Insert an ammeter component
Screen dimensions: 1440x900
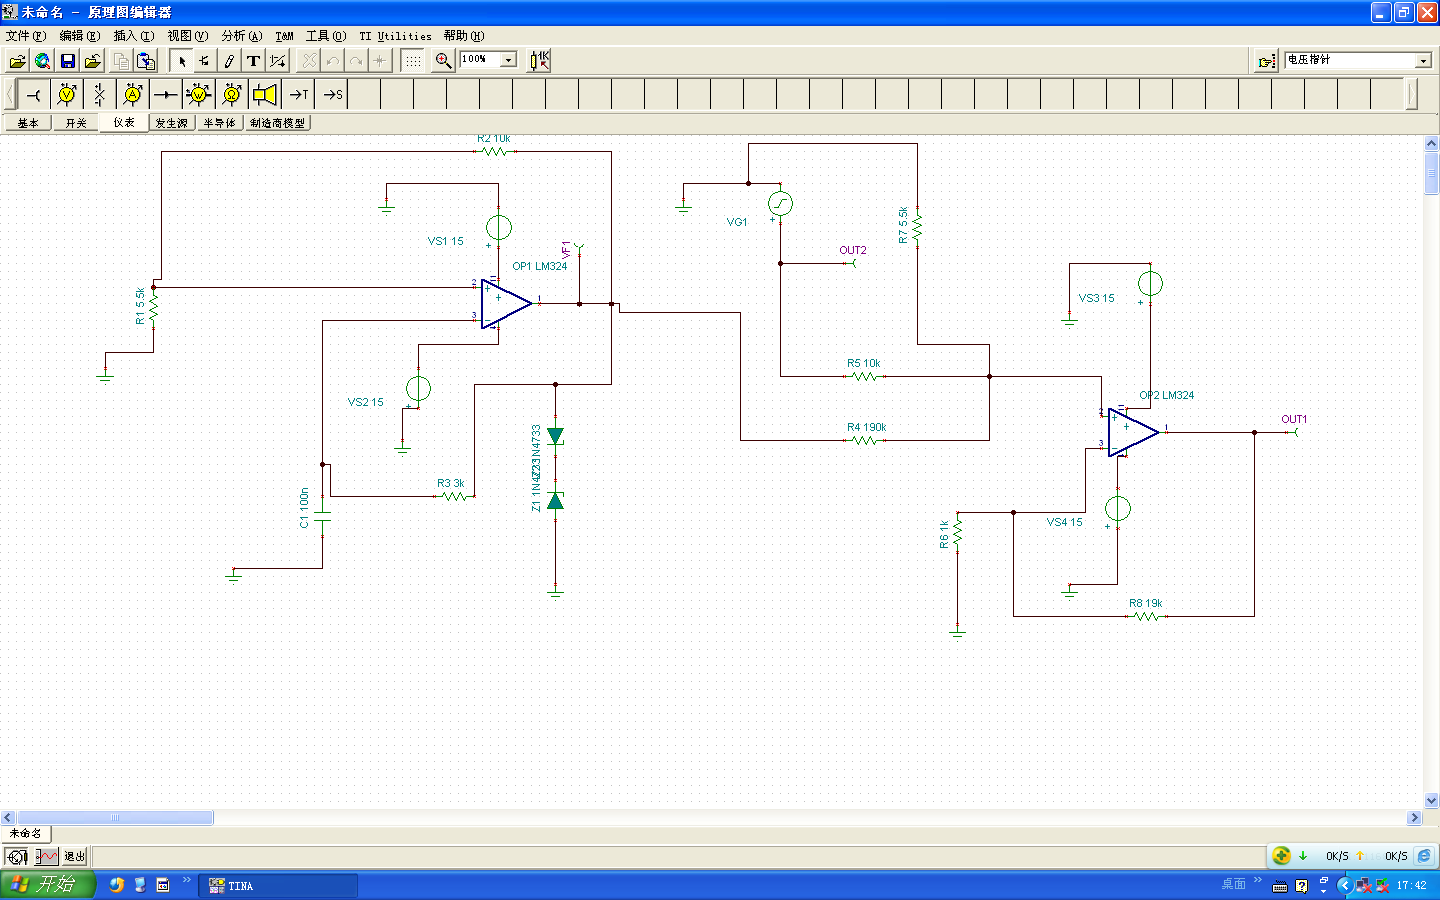point(132,95)
